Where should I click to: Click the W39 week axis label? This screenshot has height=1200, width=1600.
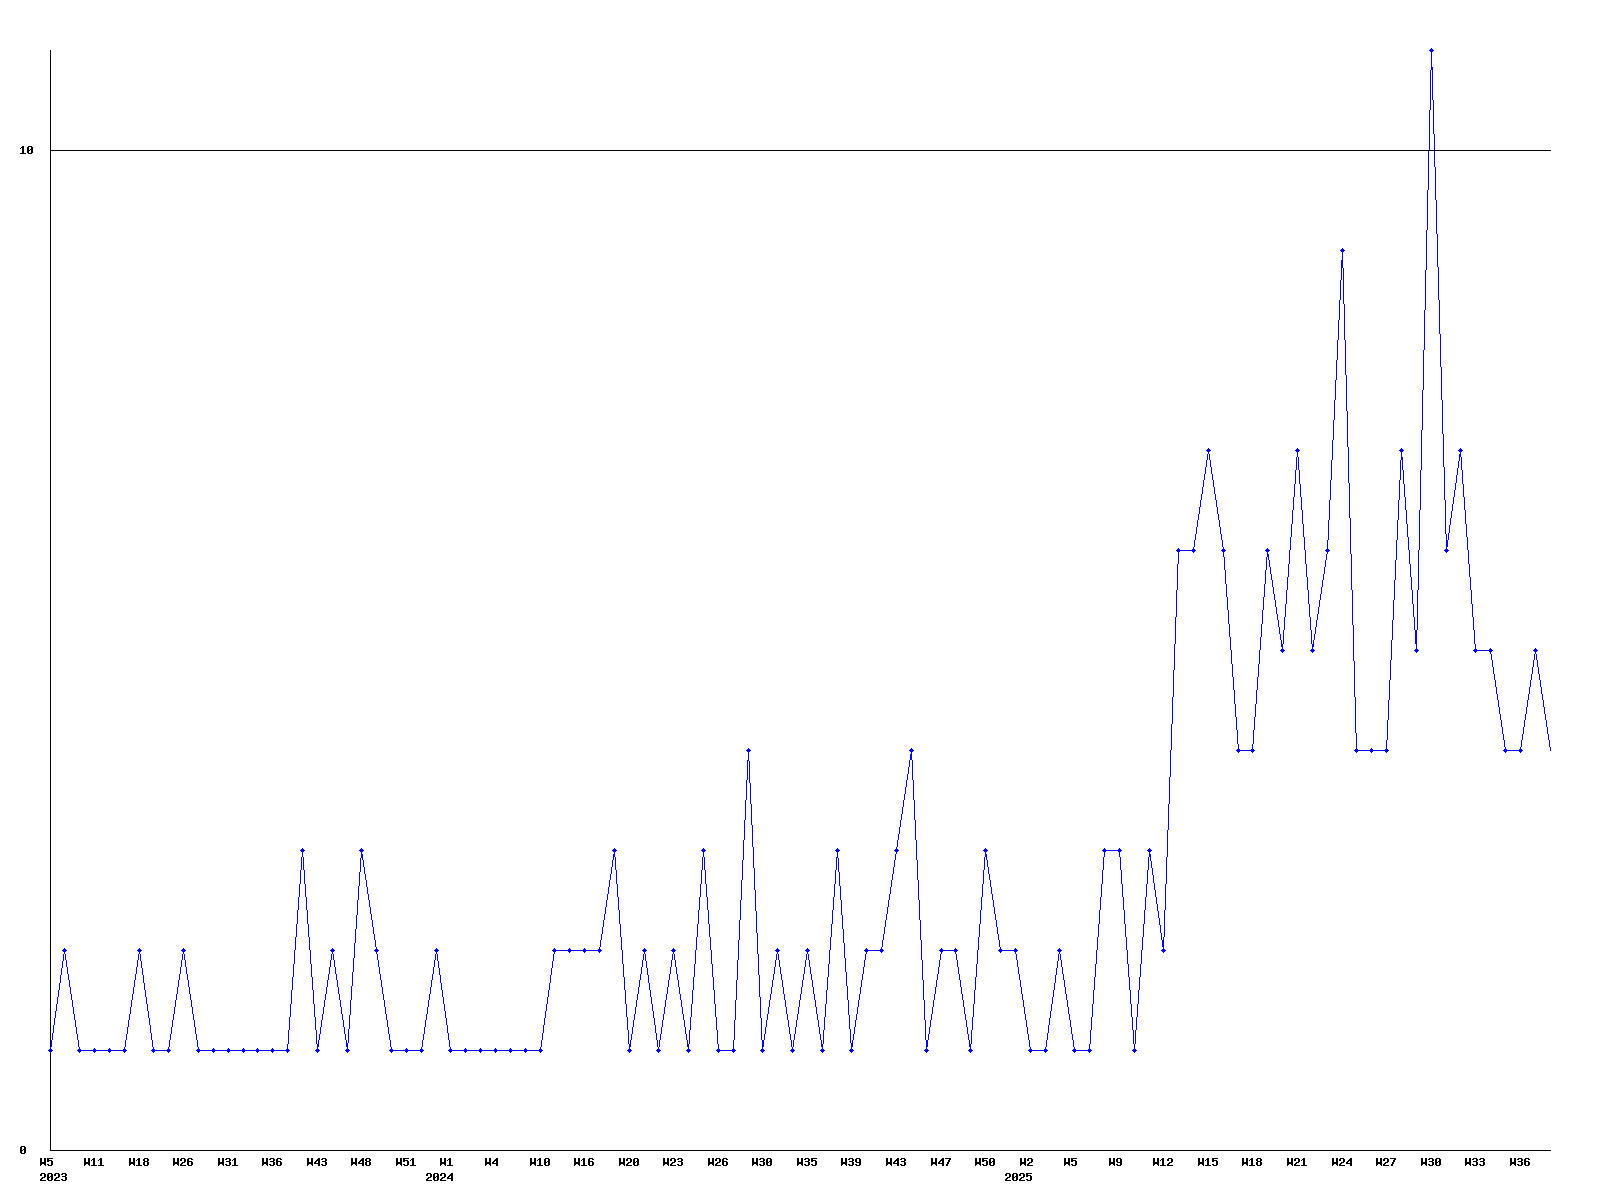[x=851, y=1163]
